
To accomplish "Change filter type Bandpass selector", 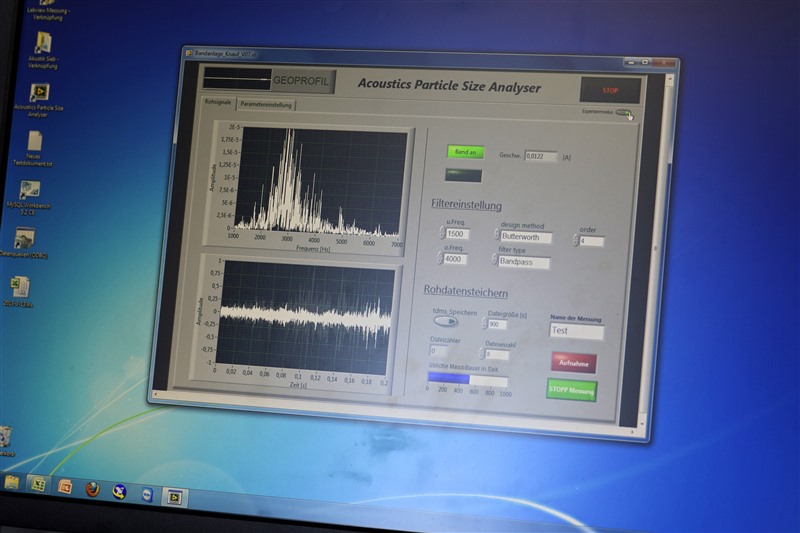I will 523,262.
